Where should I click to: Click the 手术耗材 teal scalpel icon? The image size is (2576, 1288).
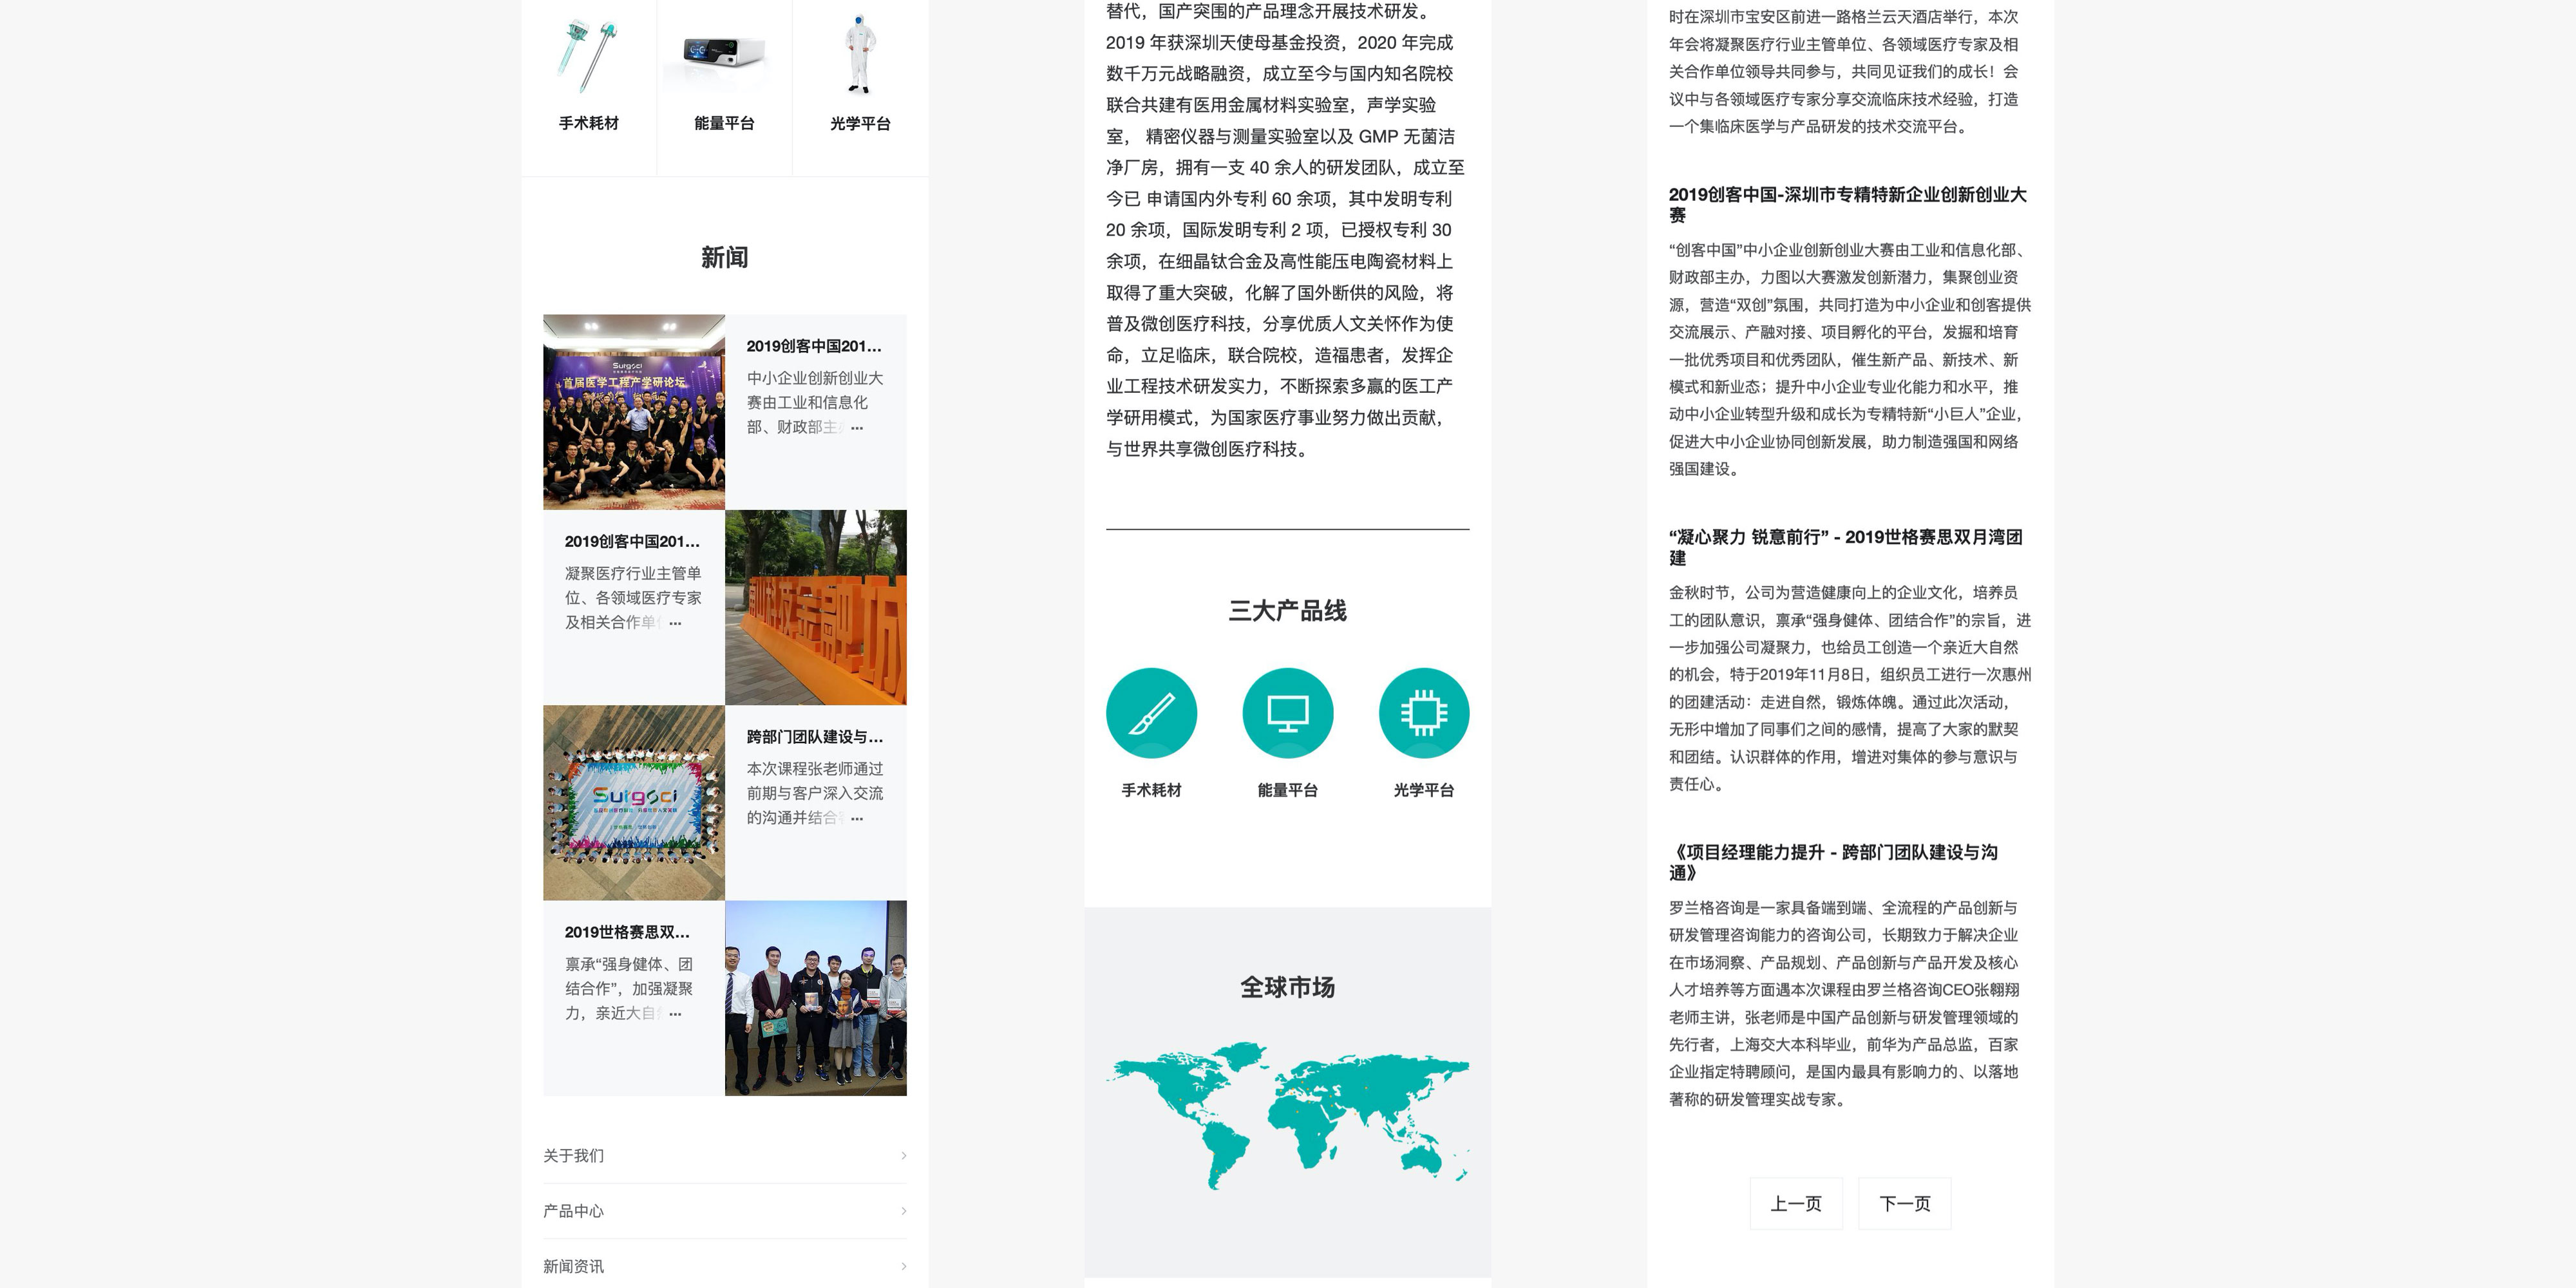(1151, 713)
